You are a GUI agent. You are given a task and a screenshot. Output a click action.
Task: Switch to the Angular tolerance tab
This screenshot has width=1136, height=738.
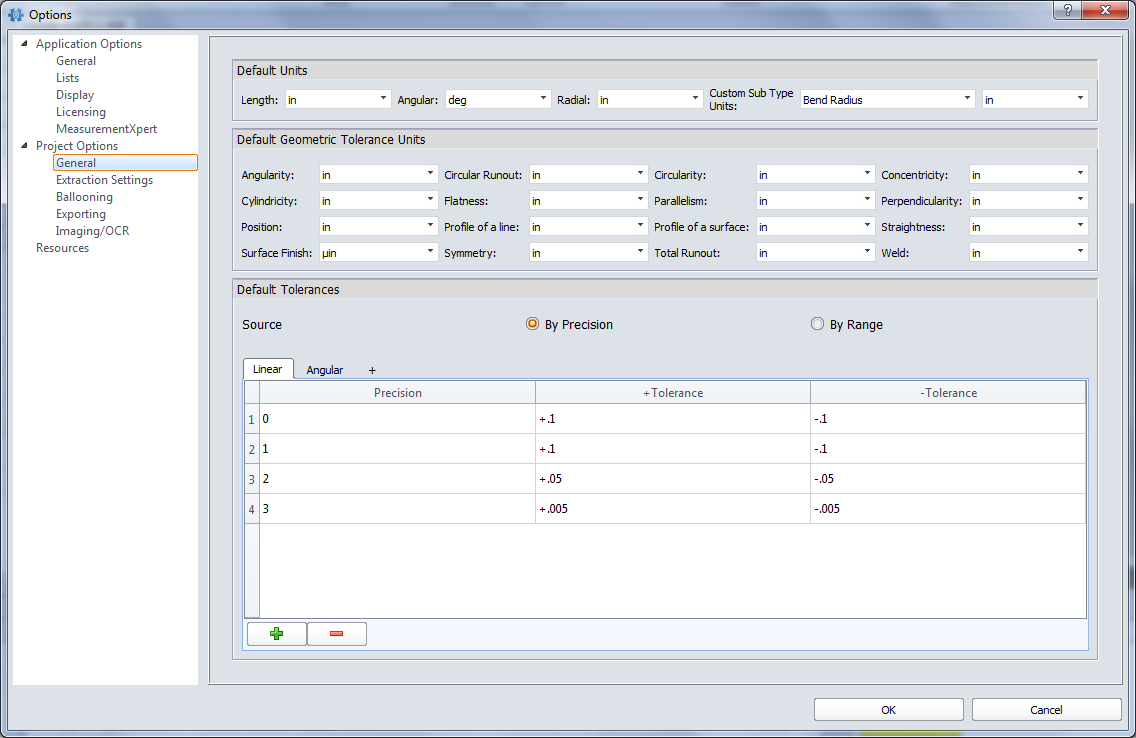[325, 369]
